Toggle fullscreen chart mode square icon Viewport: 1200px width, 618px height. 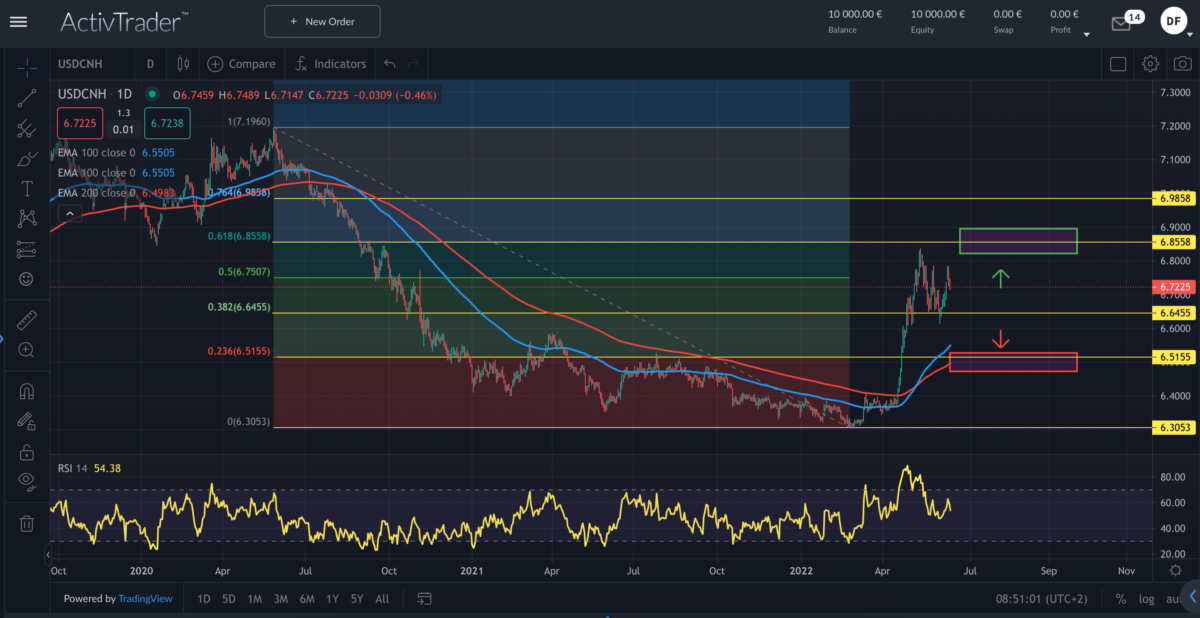1118,63
